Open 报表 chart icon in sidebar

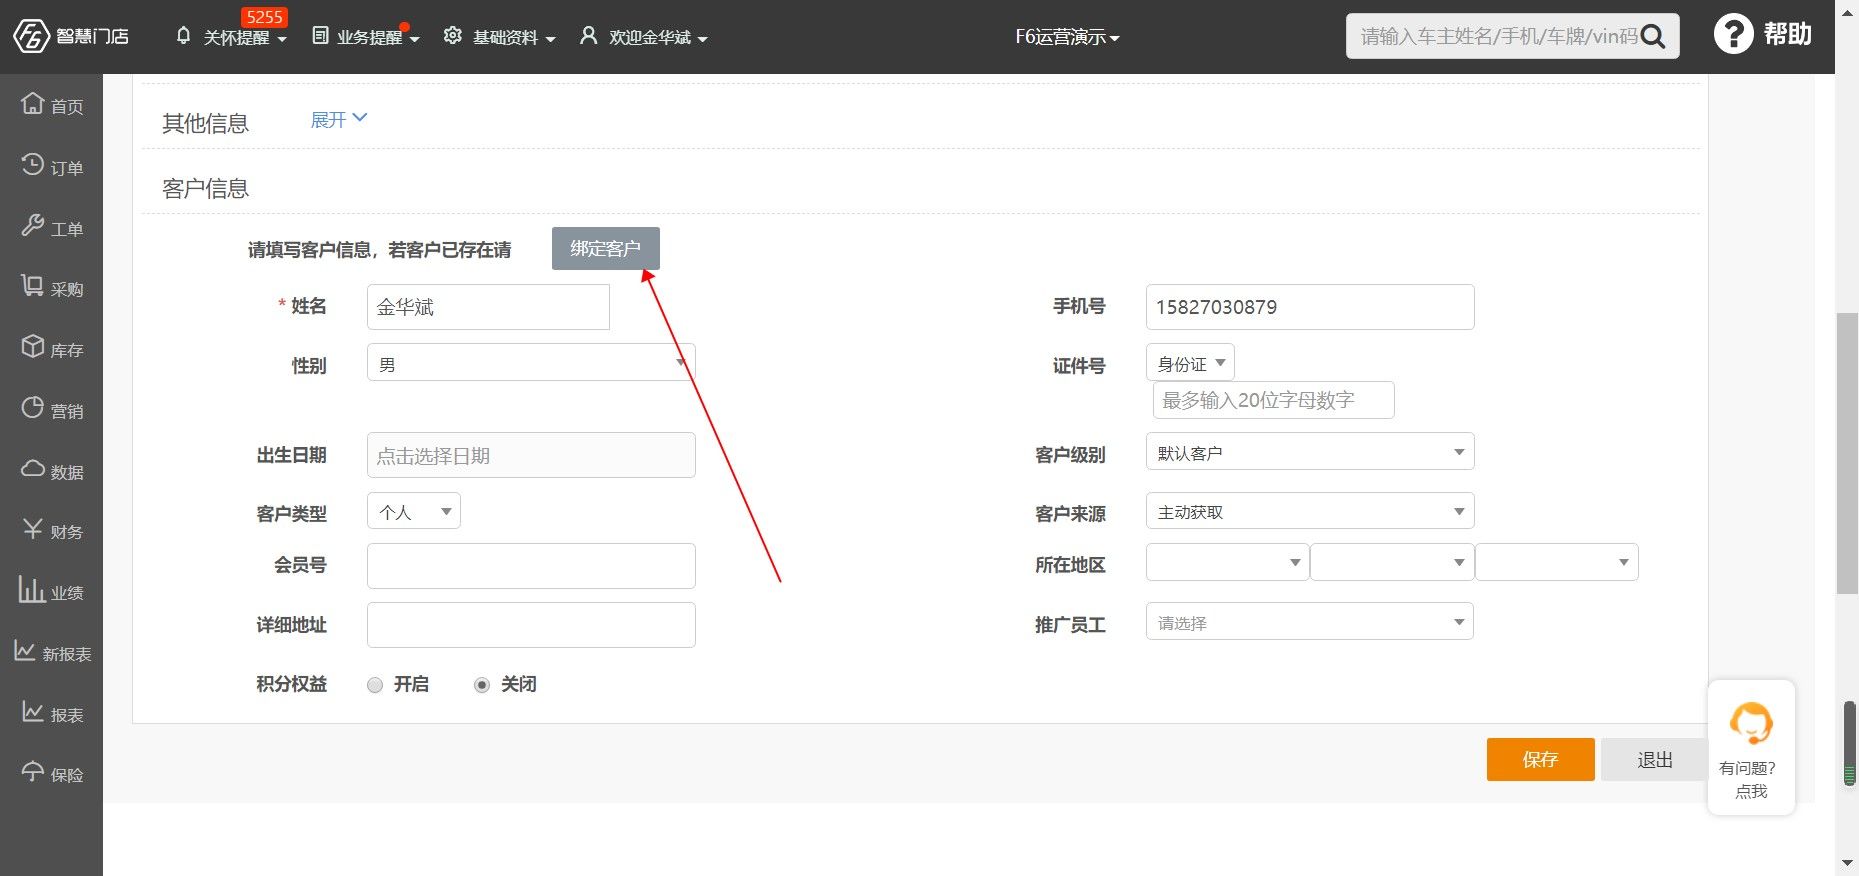pos(33,712)
